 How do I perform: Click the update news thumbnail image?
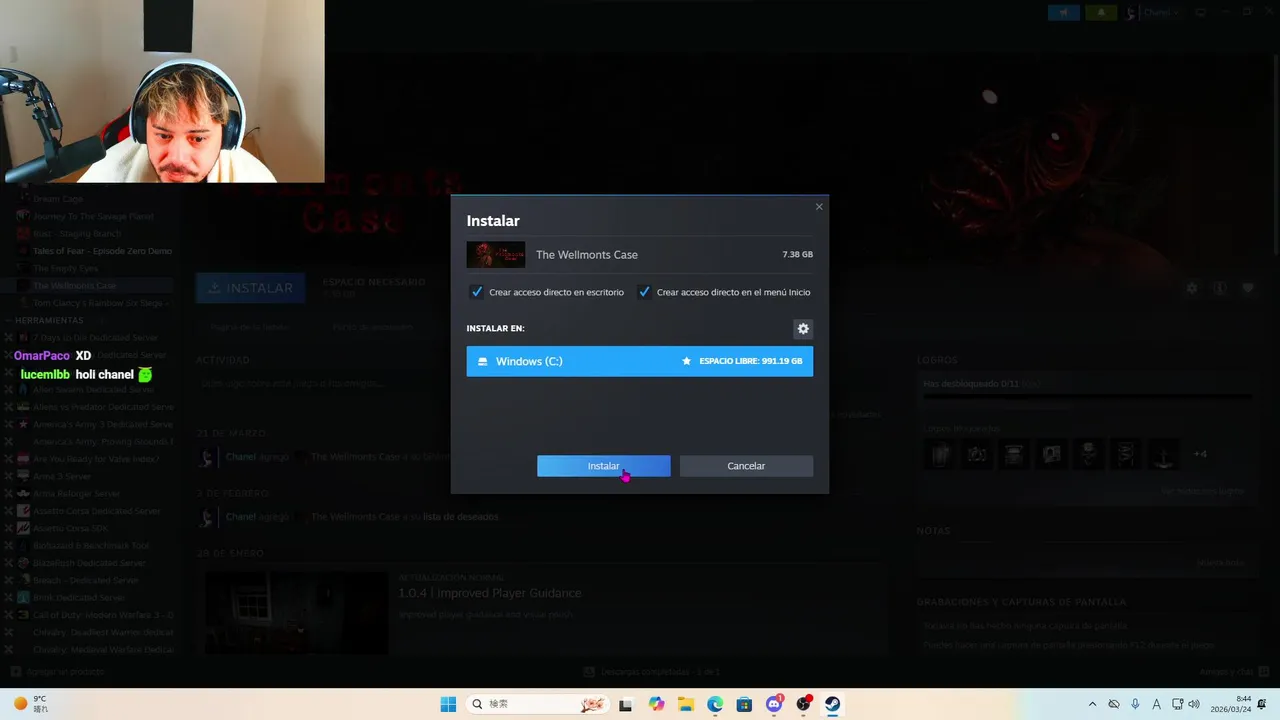297,612
